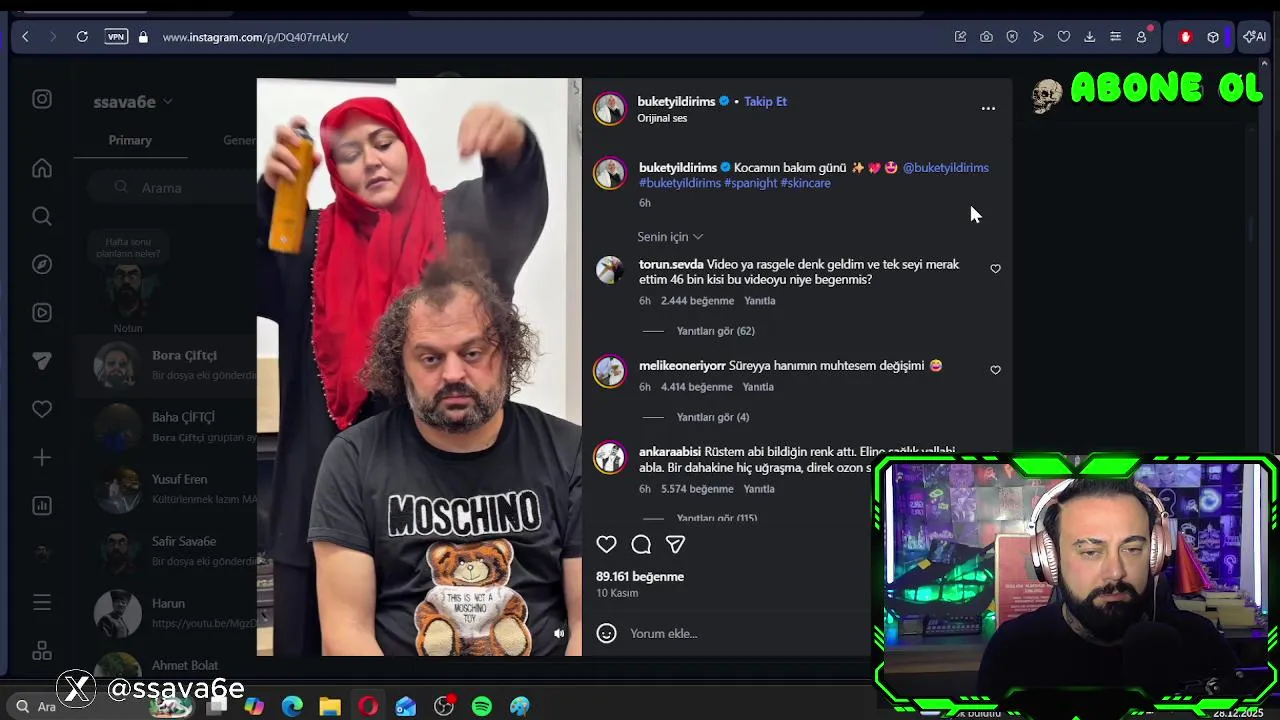The image size is (1280, 720).
Task: Expand the Senin için comment sort dropdown
Action: click(x=670, y=237)
